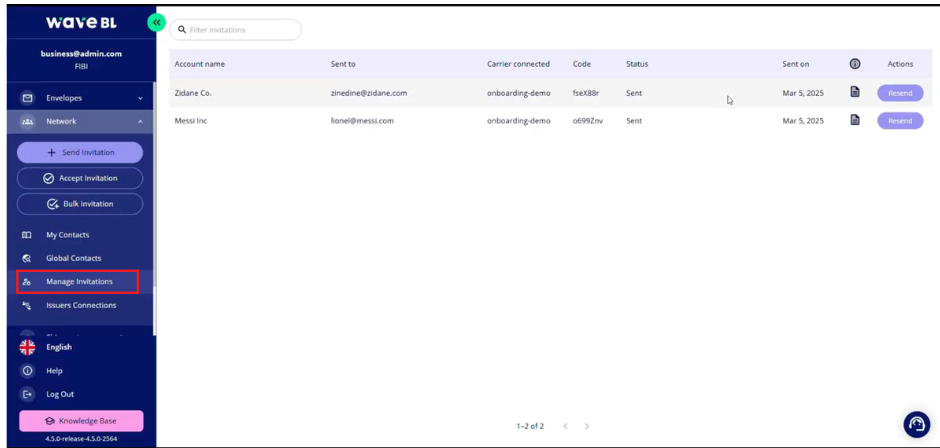
Task: Click Mar 5, 2025 in Zidane Co. row
Action: (x=803, y=93)
